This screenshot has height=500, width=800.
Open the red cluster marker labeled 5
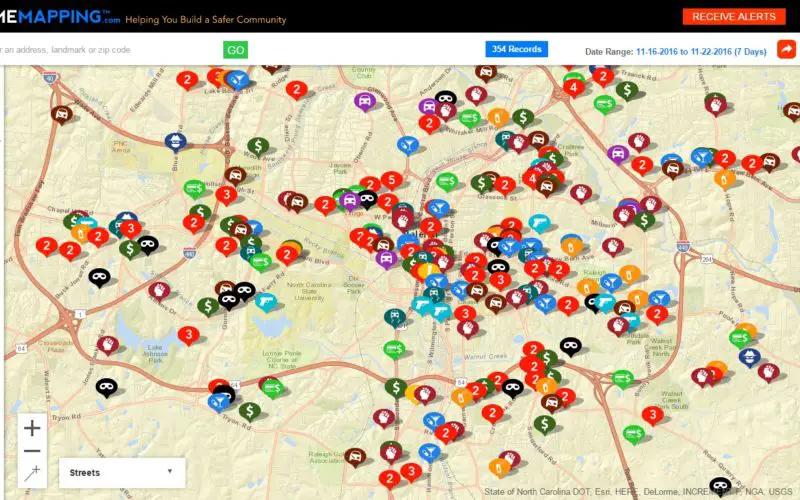[391, 181]
